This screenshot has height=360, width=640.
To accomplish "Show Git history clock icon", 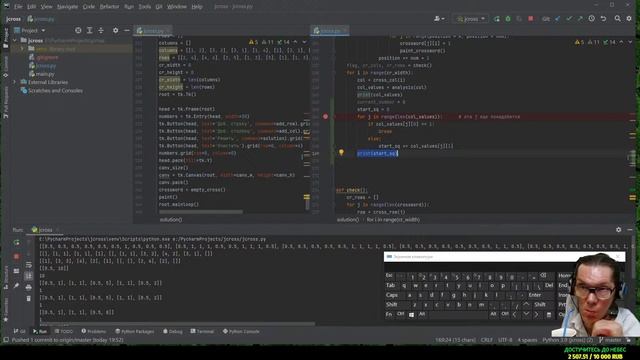I will (x=591, y=19).
